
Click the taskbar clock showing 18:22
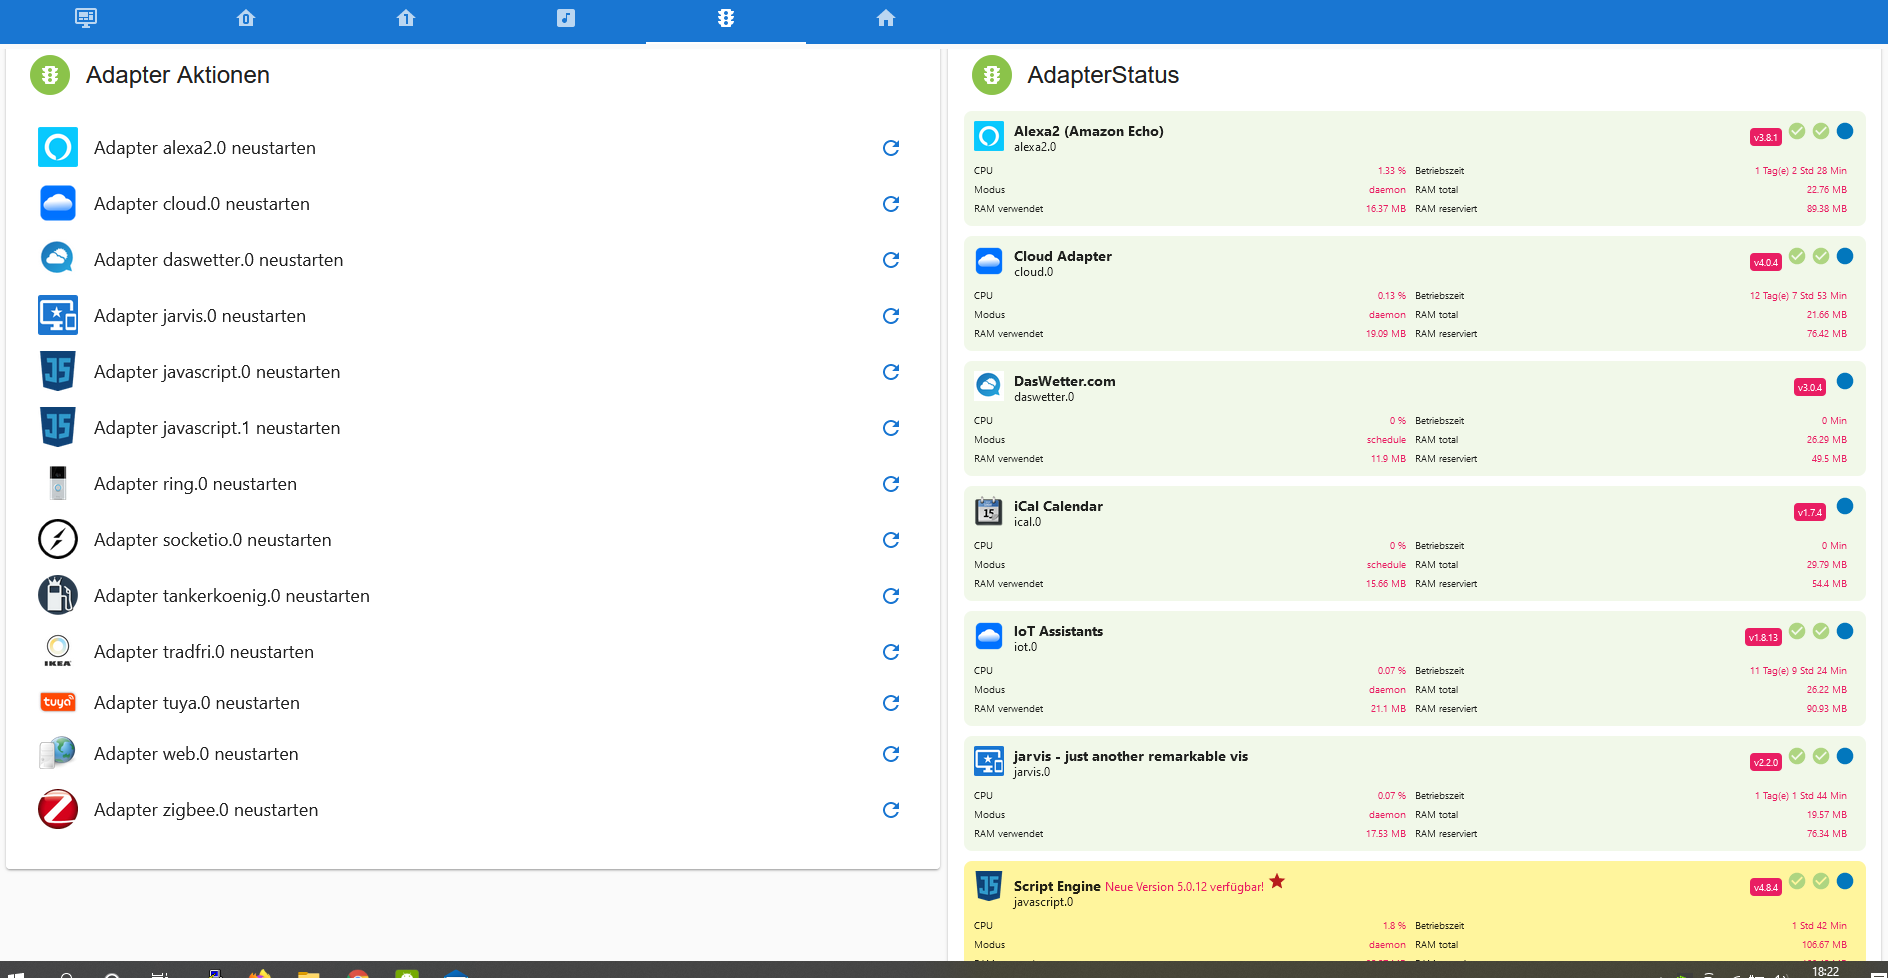1826,971
